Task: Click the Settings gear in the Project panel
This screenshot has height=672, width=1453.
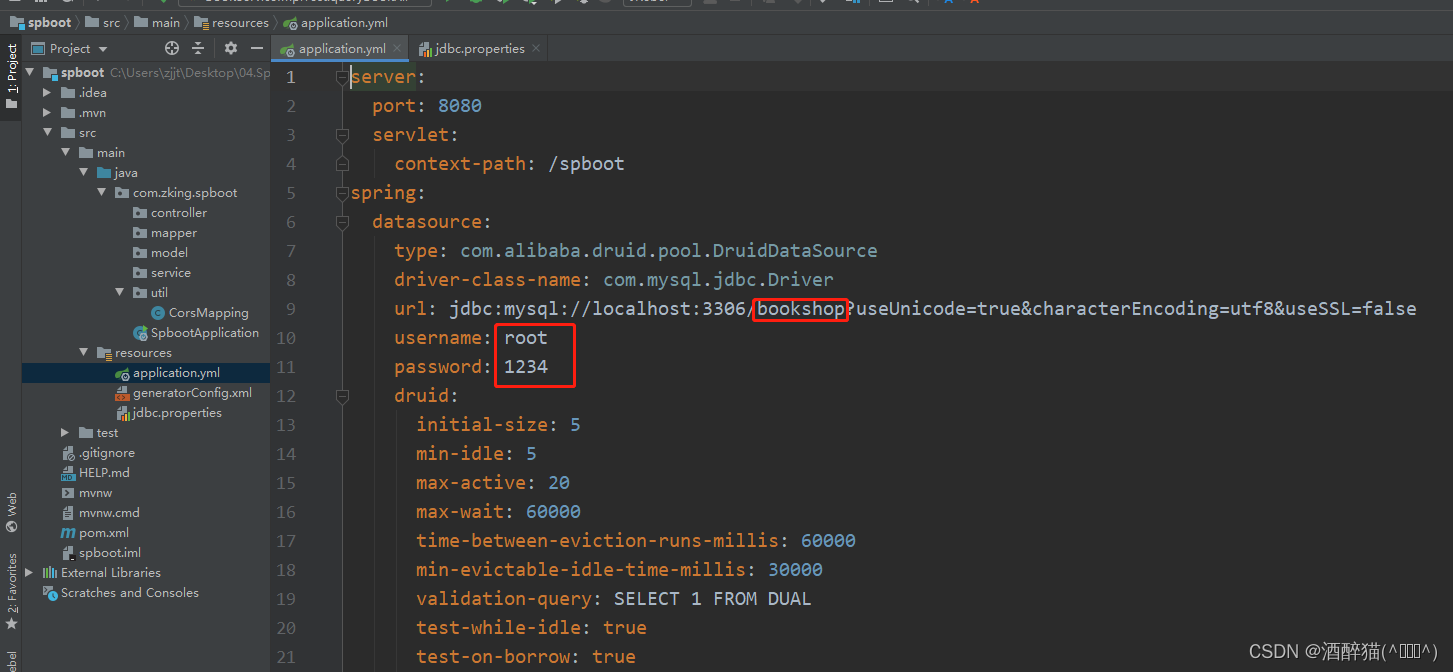Action: tap(230, 48)
